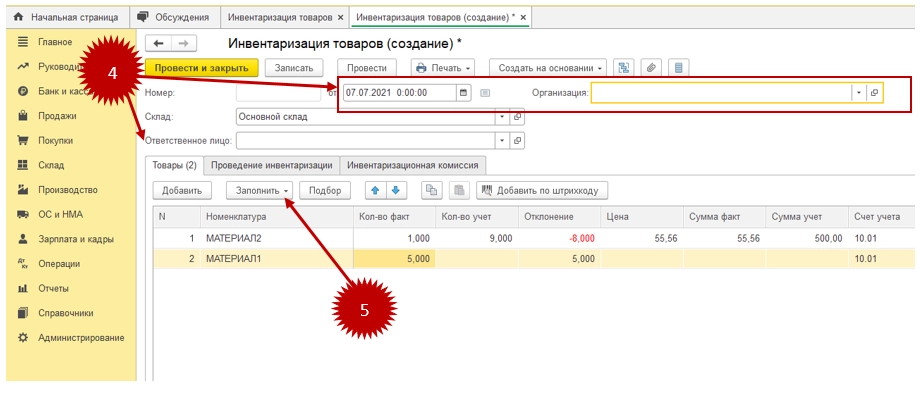Open Организация field selection form icon
The width and height of the screenshot is (920, 393).
coord(874,93)
